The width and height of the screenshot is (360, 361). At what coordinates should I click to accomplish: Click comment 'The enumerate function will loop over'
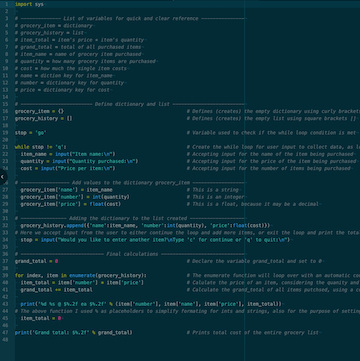pyautogui.click(x=273, y=275)
